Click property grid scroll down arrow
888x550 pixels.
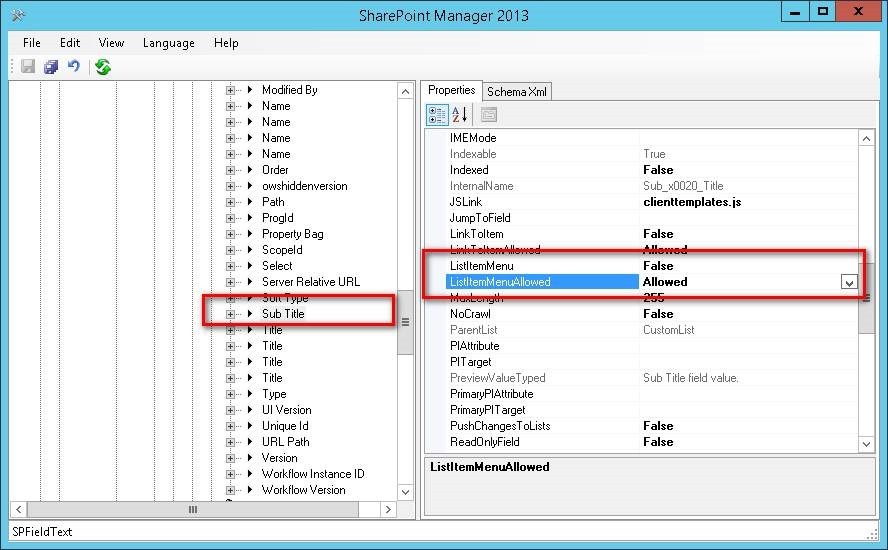coord(866,444)
